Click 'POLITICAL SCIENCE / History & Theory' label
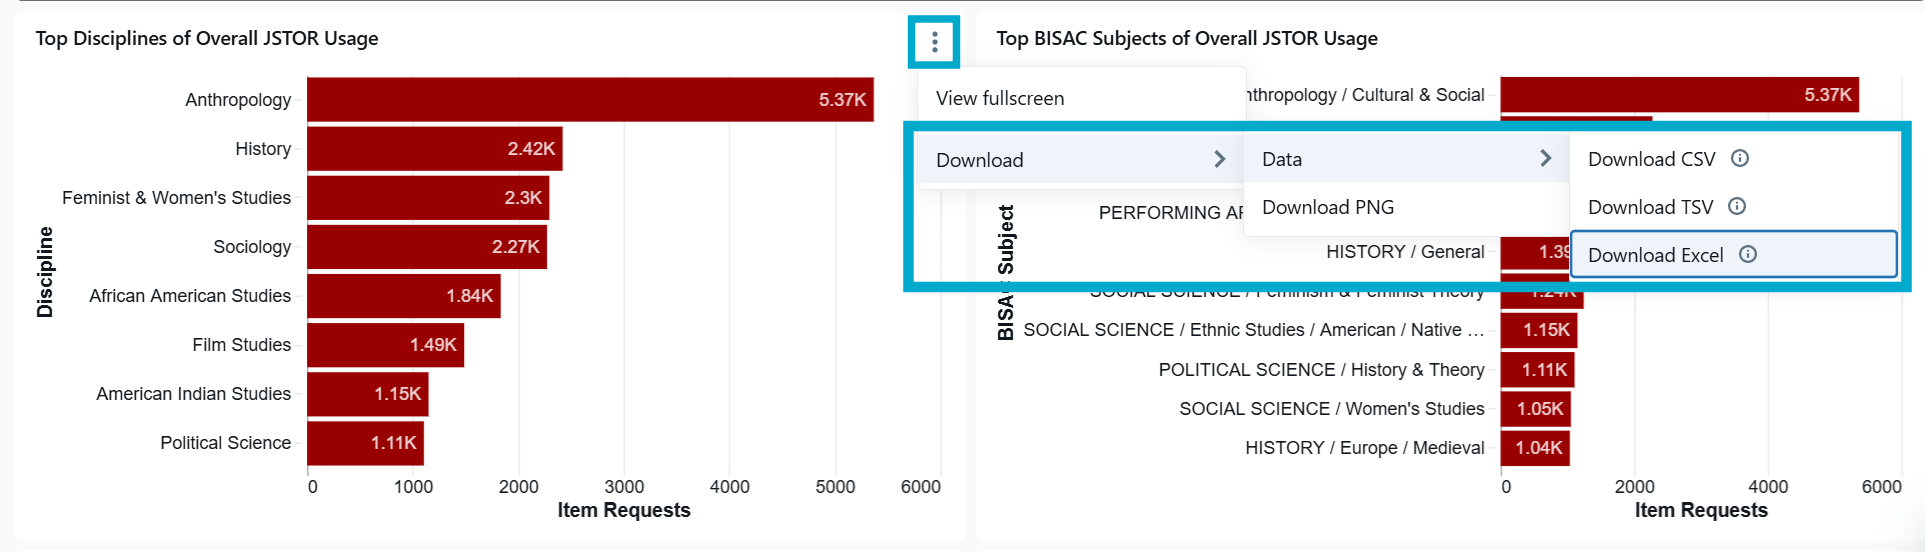1925x552 pixels. 1322,369
